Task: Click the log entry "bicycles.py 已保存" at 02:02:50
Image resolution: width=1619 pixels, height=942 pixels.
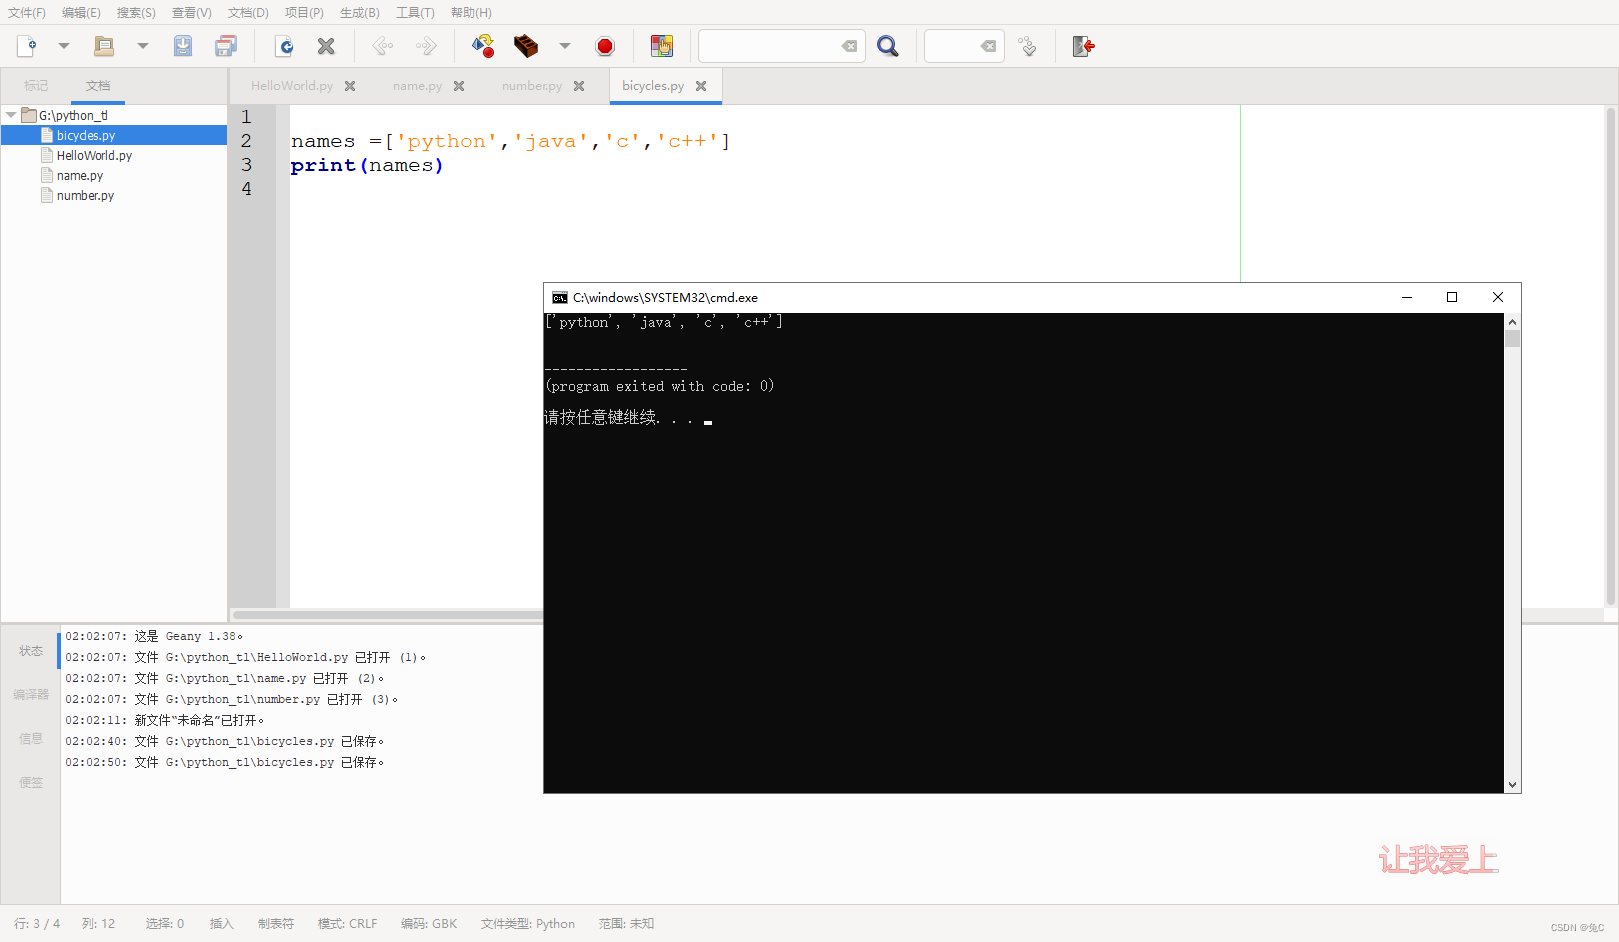Action: [225, 762]
